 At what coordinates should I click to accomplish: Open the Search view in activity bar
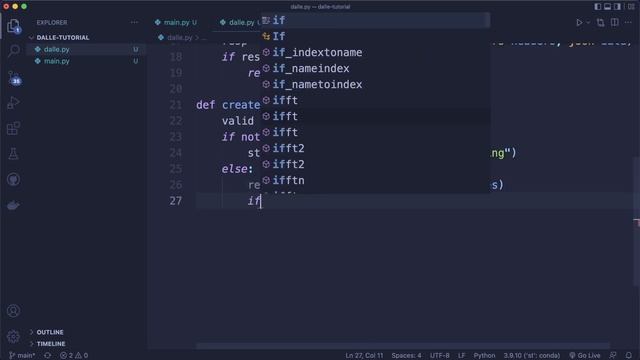[x=13, y=51]
